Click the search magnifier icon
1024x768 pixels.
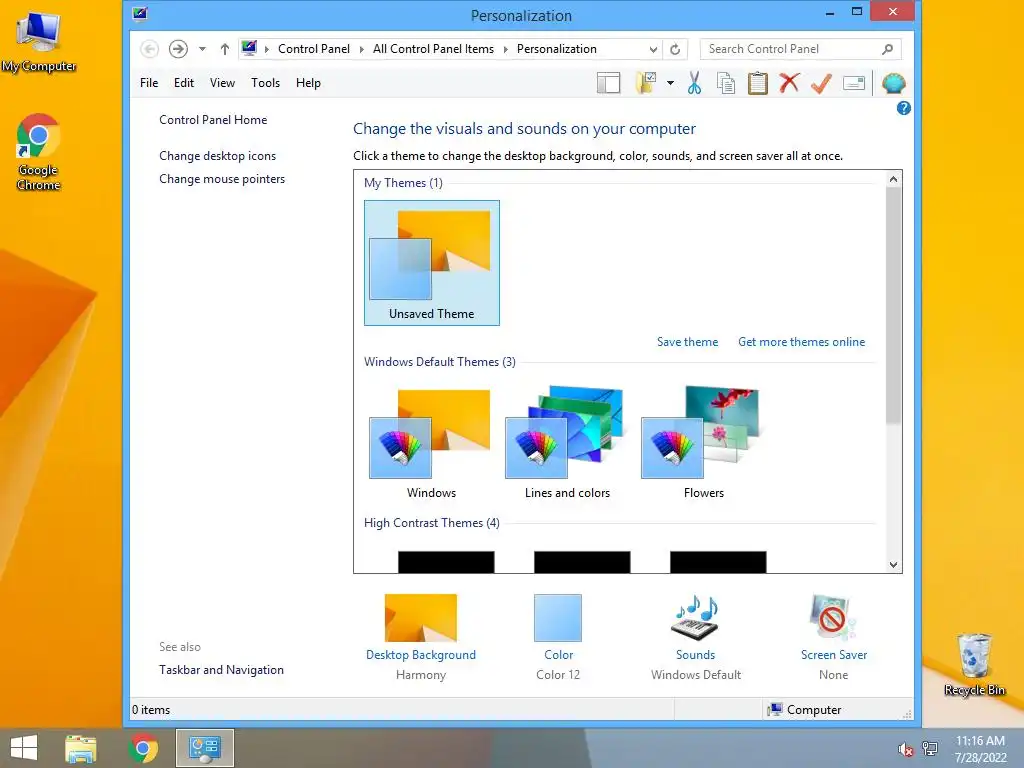click(x=888, y=49)
